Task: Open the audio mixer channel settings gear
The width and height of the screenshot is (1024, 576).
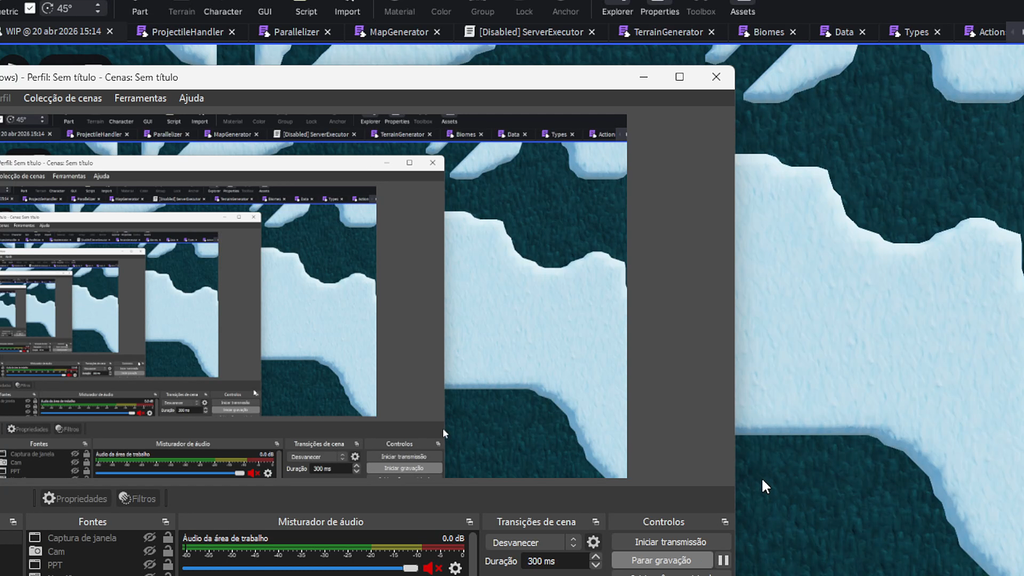Action: click(455, 568)
